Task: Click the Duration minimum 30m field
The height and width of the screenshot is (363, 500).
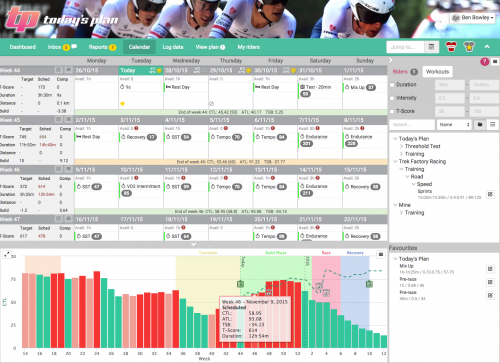Action: click(x=450, y=85)
